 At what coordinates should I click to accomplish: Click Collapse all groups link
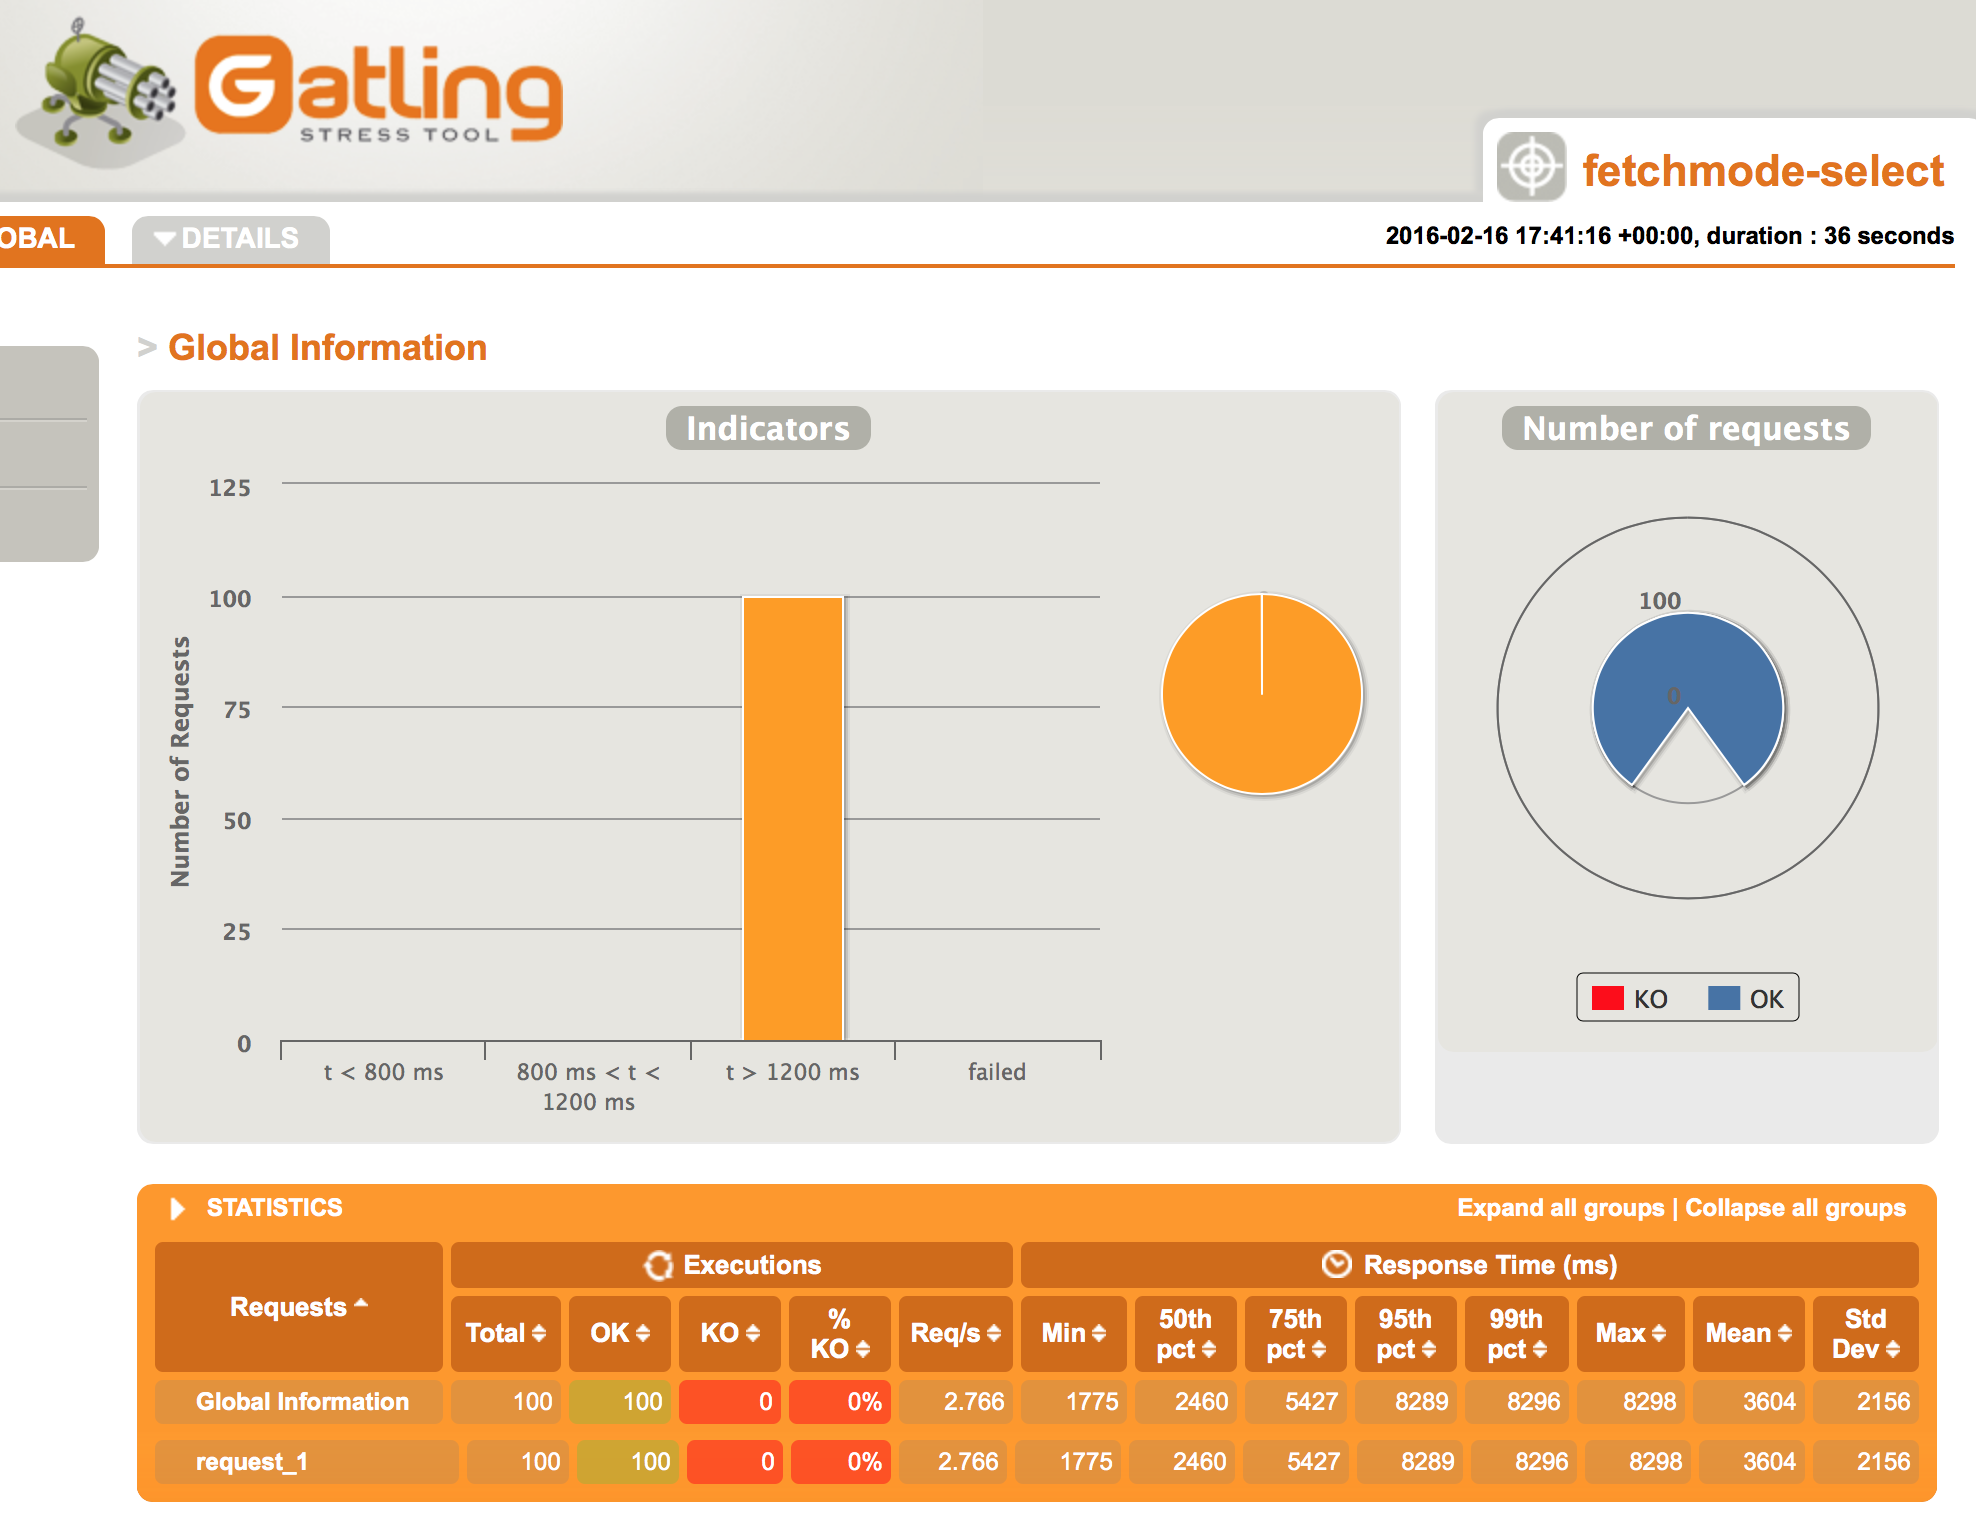(1795, 1208)
